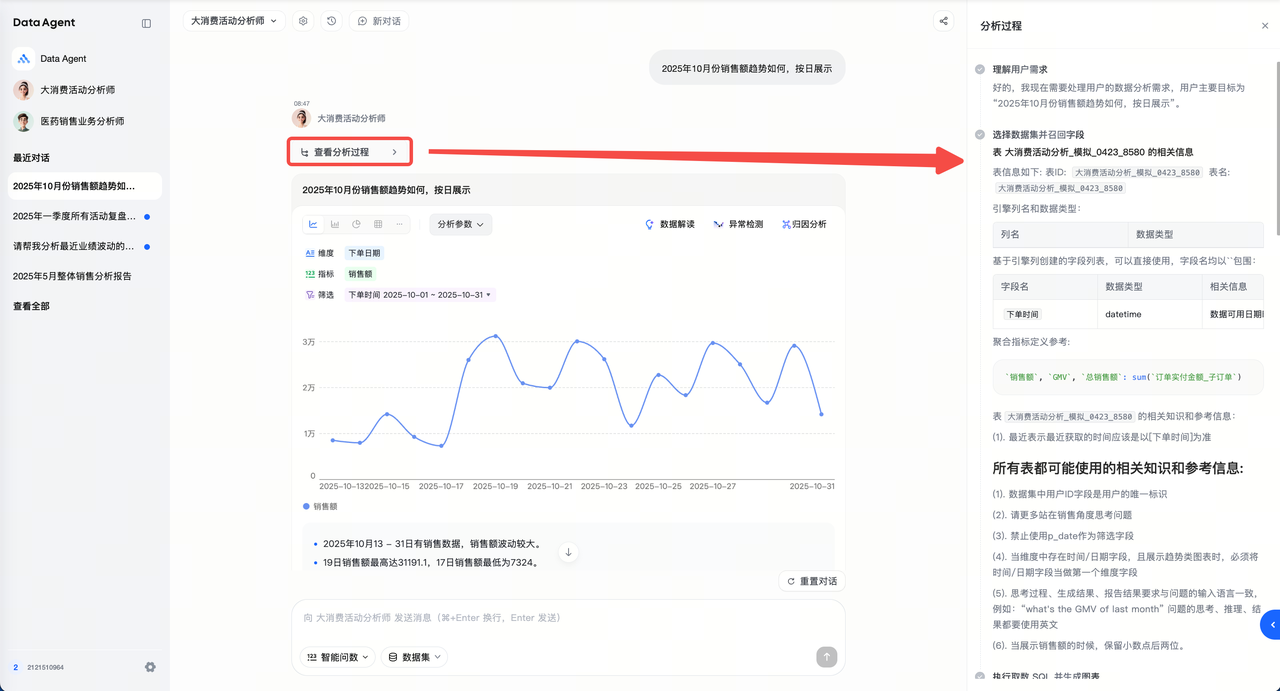Image resolution: width=1280 pixels, height=691 pixels.
Task: Click the 销售额 metric tag
Action: tap(361, 274)
